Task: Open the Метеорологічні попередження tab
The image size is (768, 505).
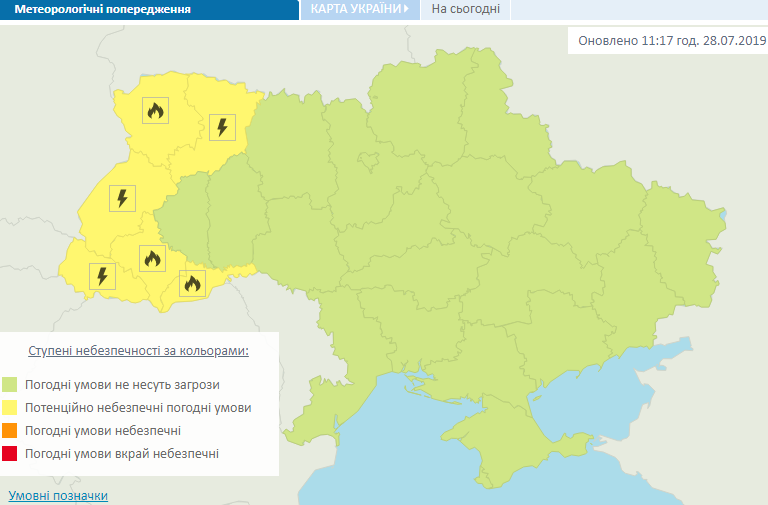Action: (149, 9)
